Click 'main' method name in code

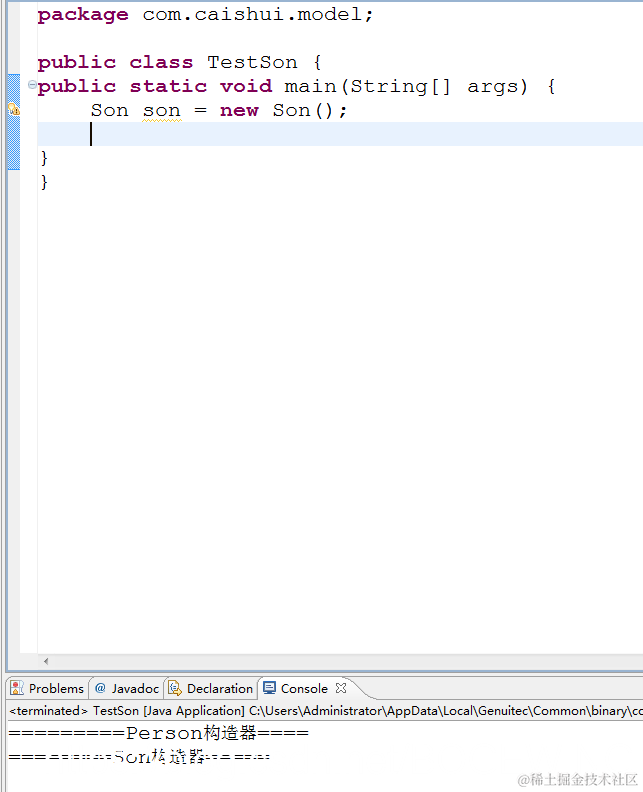point(311,86)
